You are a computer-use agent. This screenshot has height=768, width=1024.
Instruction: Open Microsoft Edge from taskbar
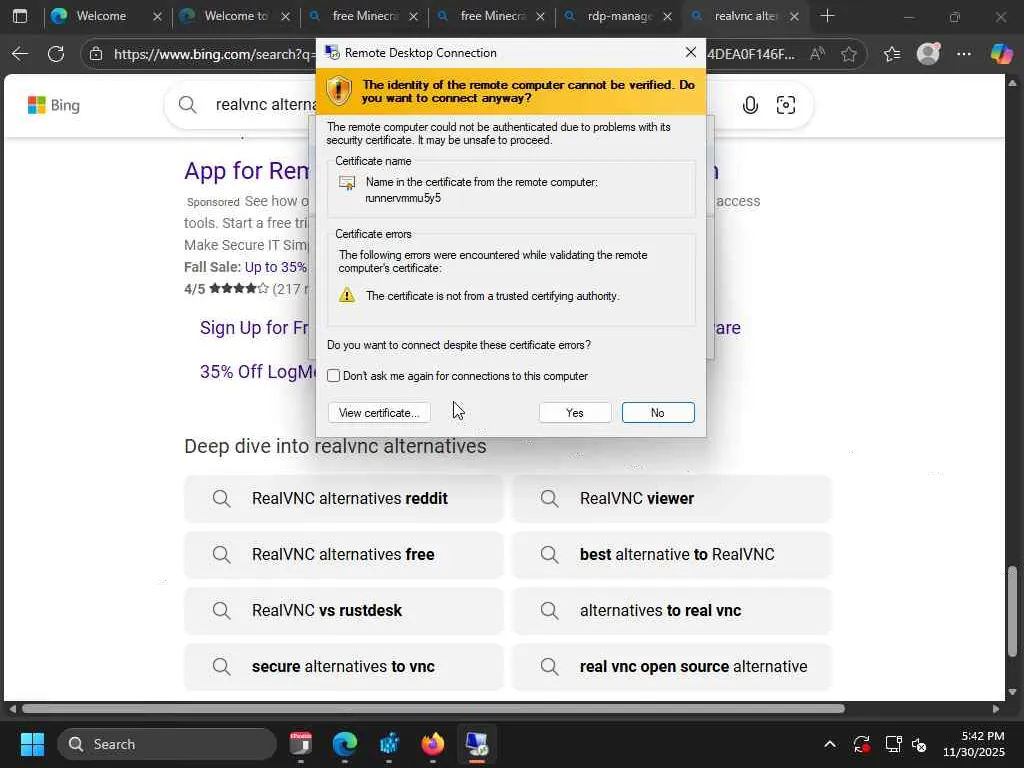click(x=345, y=744)
